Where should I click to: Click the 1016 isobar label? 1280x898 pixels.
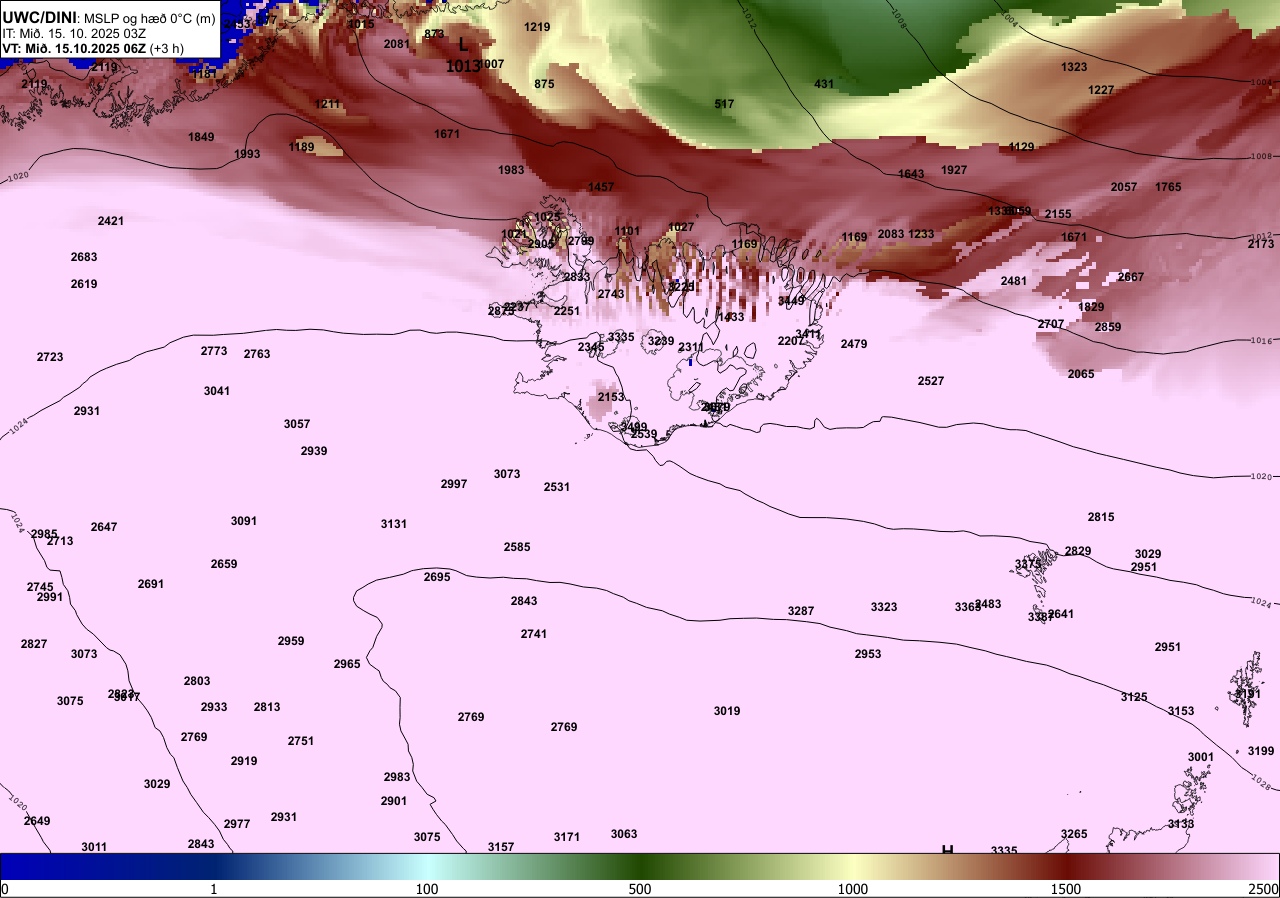pos(1262,341)
